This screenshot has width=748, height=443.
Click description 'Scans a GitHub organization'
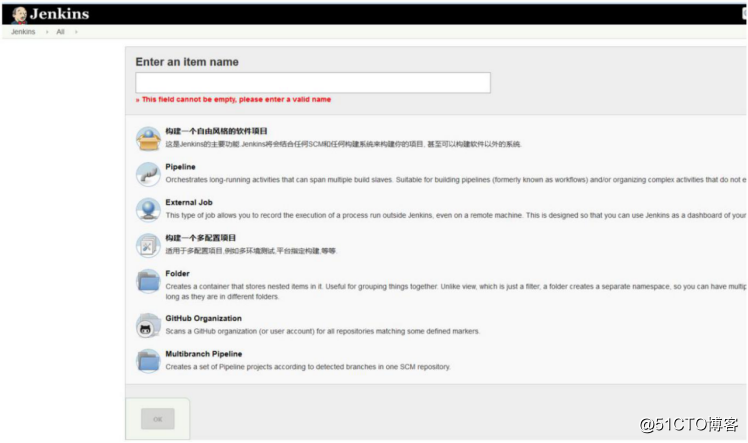click(322, 331)
